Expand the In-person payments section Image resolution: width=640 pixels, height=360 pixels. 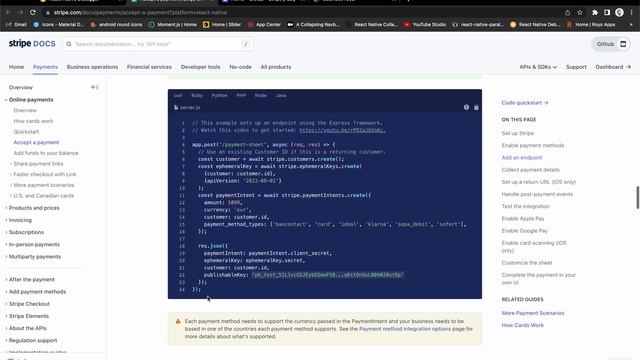pos(6,244)
